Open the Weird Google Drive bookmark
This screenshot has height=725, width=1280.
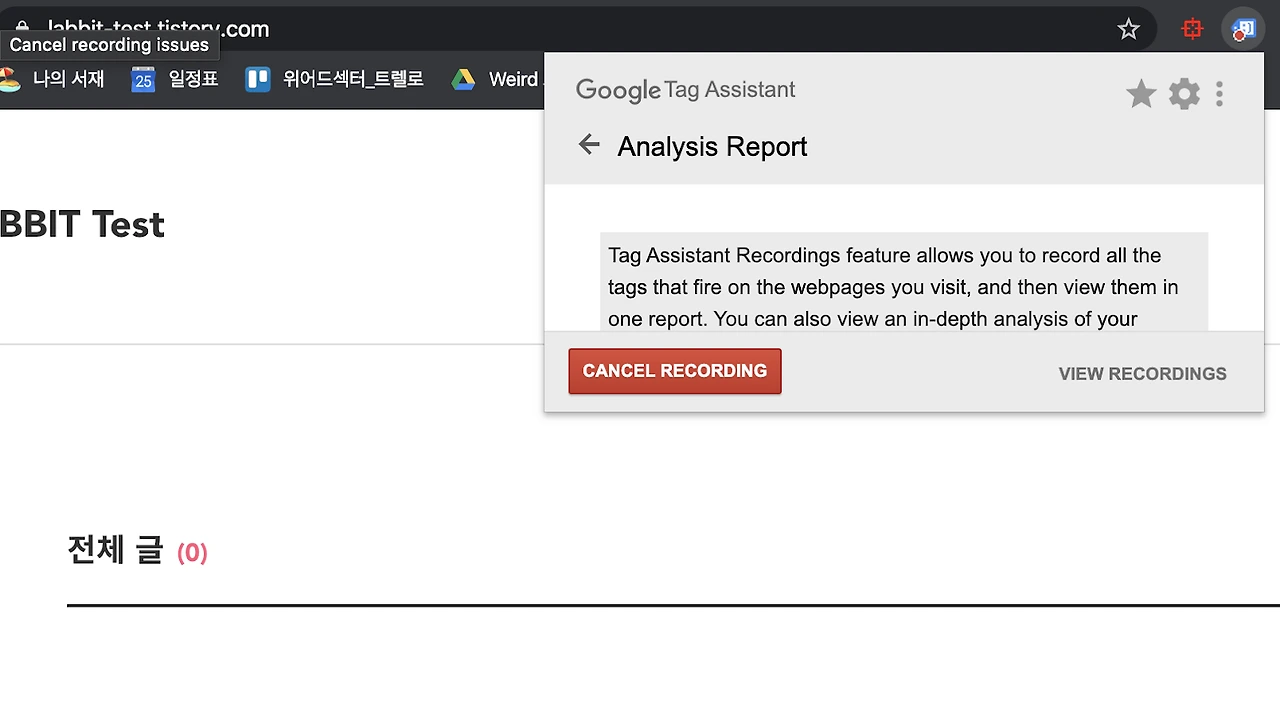click(496, 79)
